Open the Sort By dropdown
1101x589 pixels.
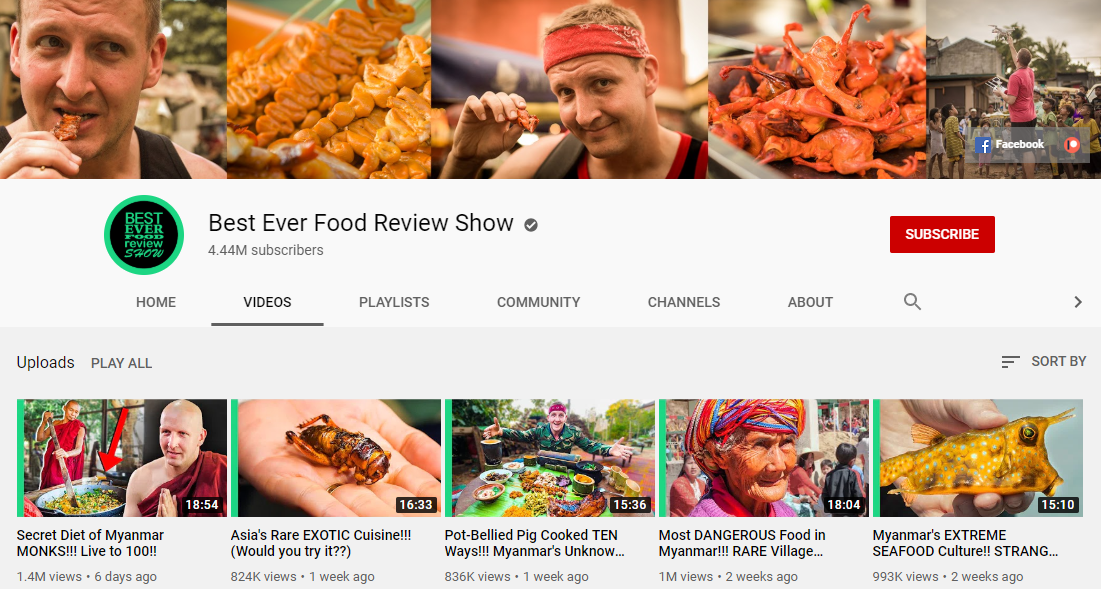click(1043, 362)
